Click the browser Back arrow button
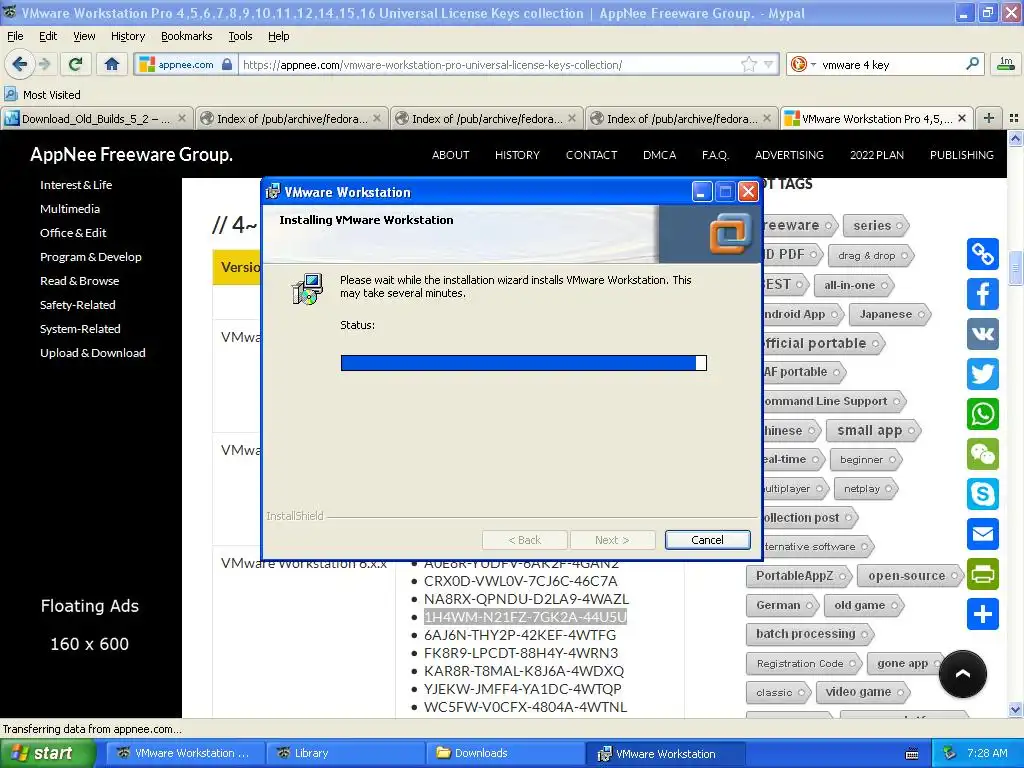Image resolution: width=1024 pixels, height=768 pixels. click(x=20, y=64)
